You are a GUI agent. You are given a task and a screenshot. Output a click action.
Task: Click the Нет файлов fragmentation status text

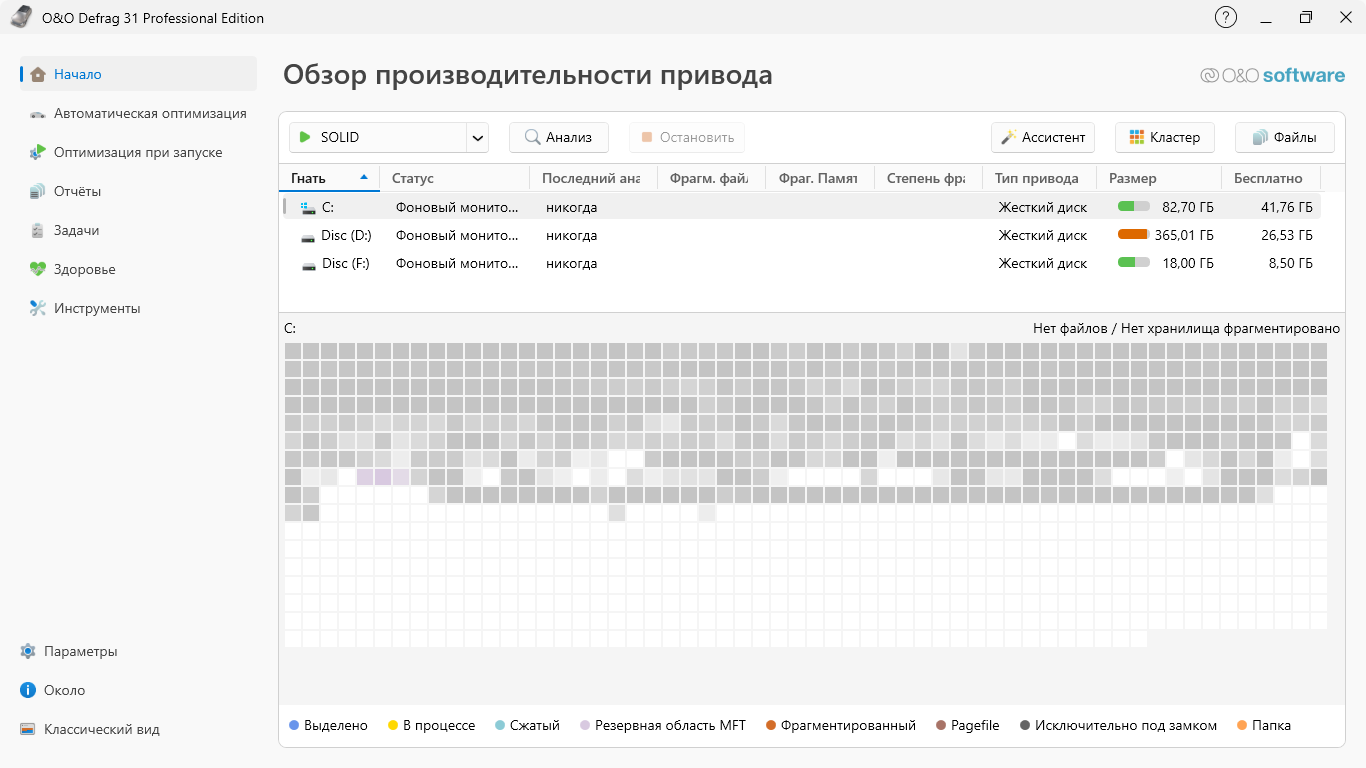click(1186, 328)
